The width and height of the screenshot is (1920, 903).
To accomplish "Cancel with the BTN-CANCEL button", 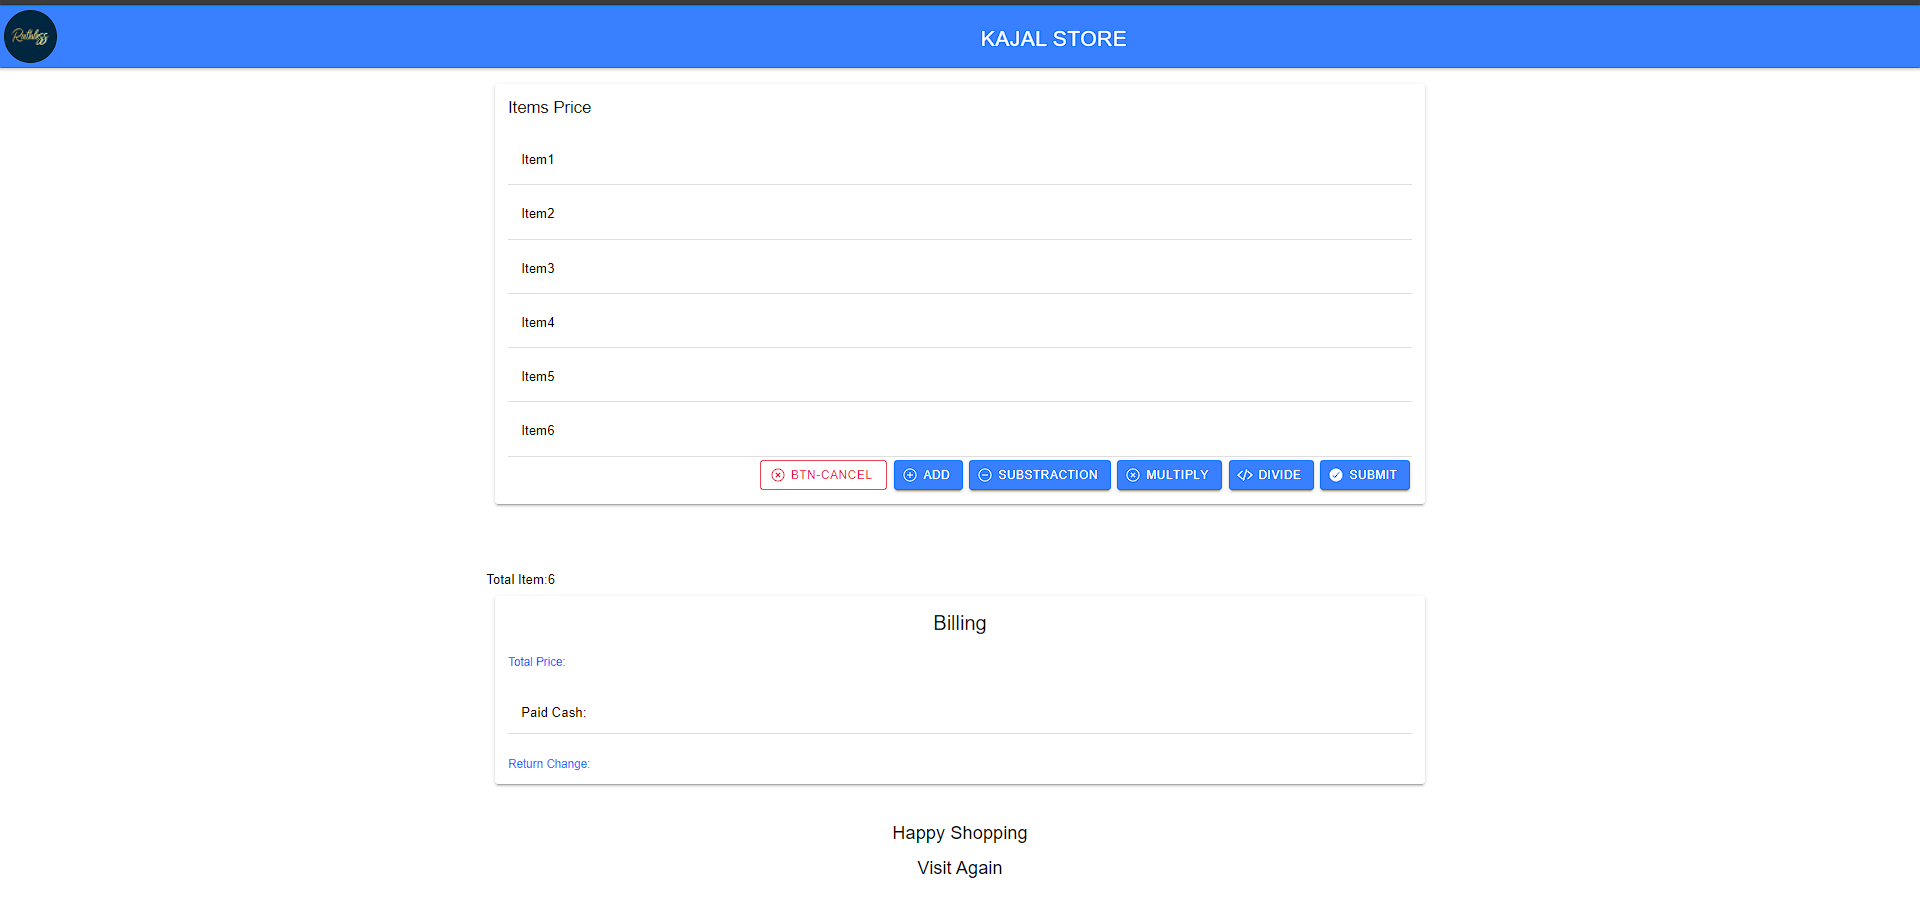I will pyautogui.click(x=823, y=475).
